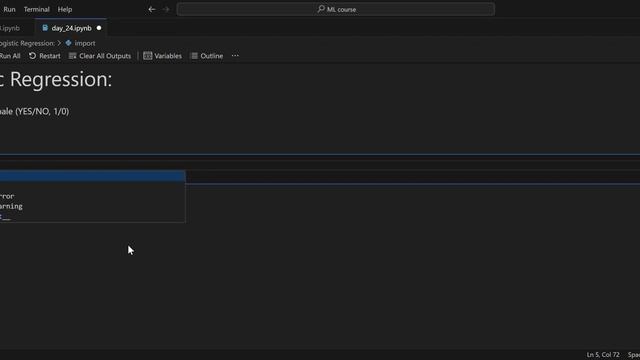
Task: Choose the suggestion ending in 'rror'
Action: pos(93,196)
